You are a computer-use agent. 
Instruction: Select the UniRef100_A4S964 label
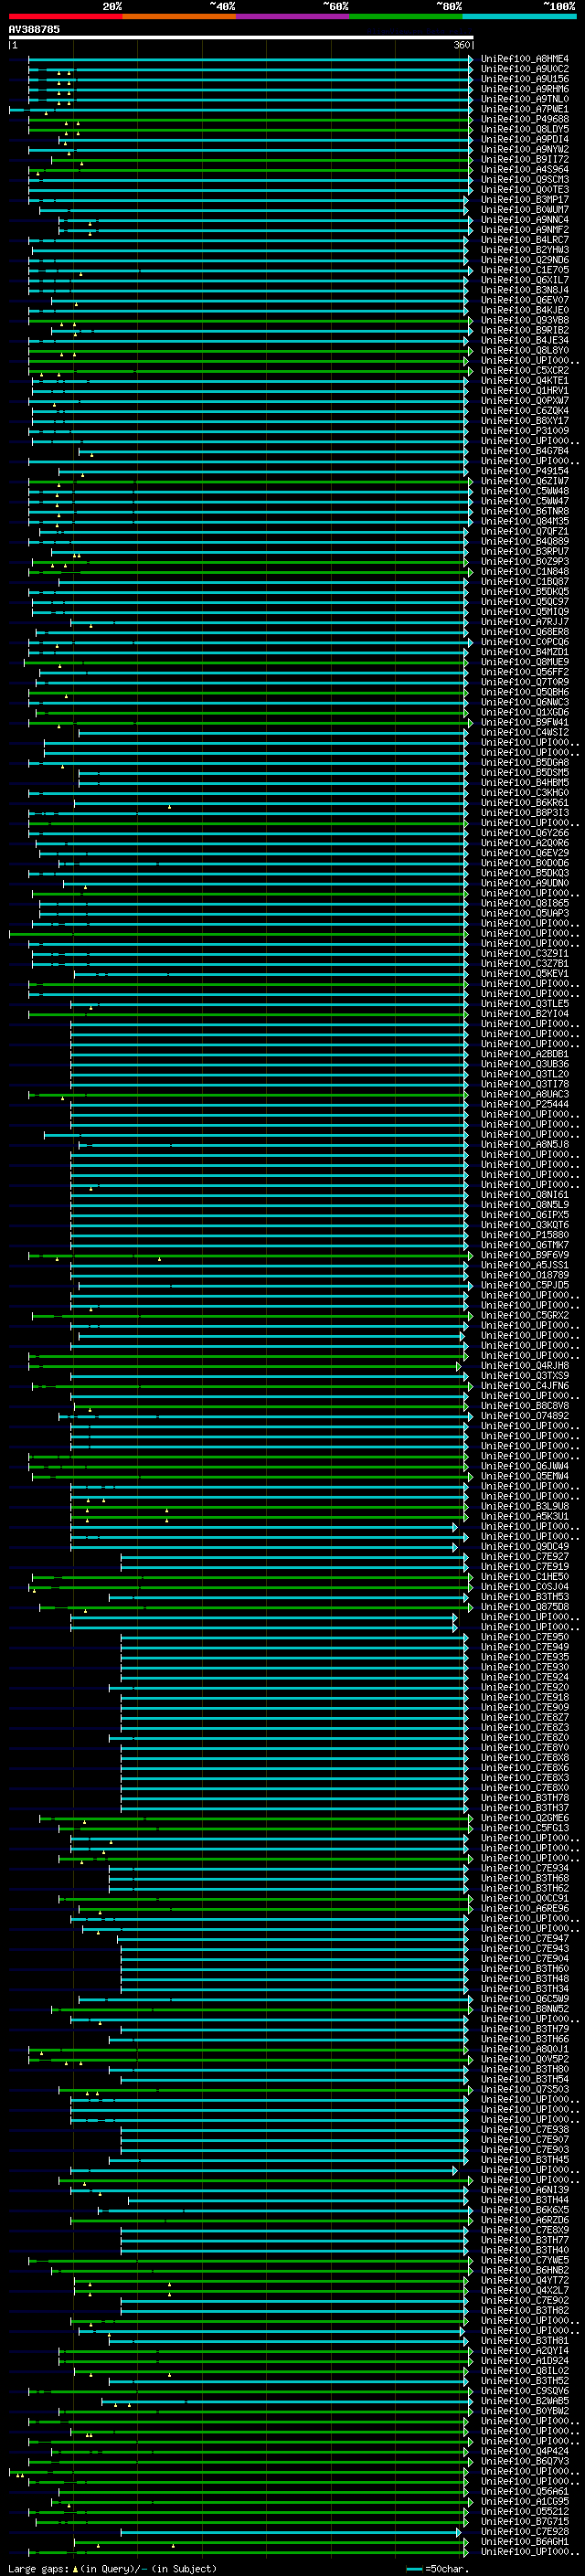[525, 169]
